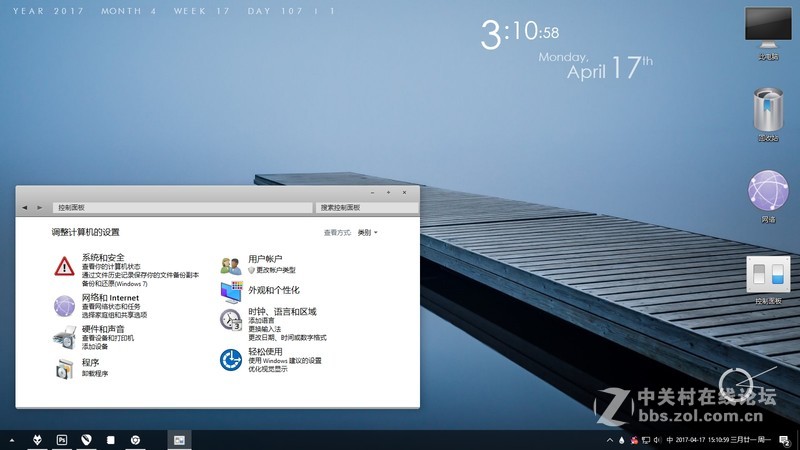Open the 卸载程序 link
This screenshot has width=800, height=450.
[x=95, y=373]
